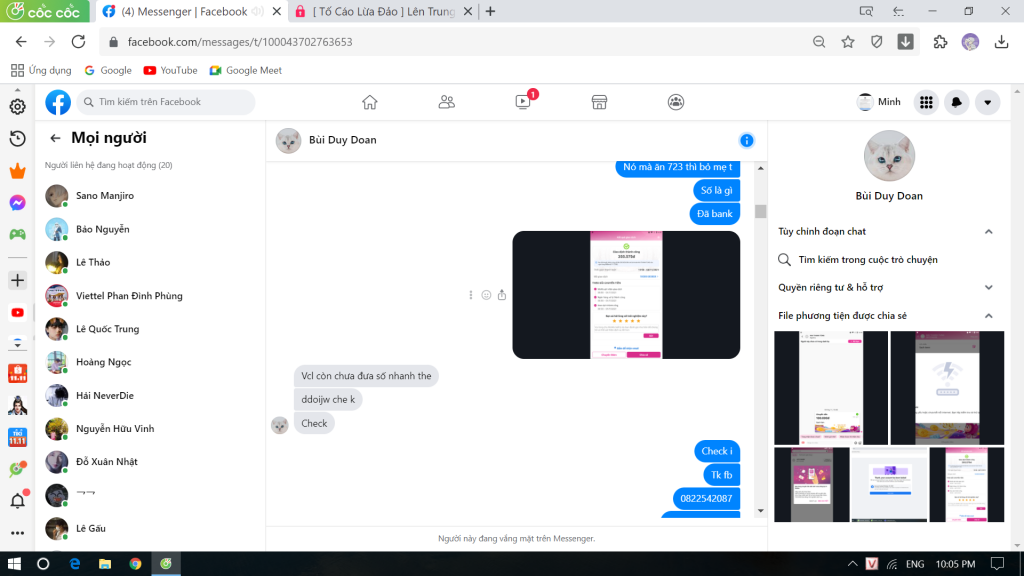Expand Quyền riêng tư & hỗ trợ section
Screen dimensions: 1024x576
tap(988, 287)
